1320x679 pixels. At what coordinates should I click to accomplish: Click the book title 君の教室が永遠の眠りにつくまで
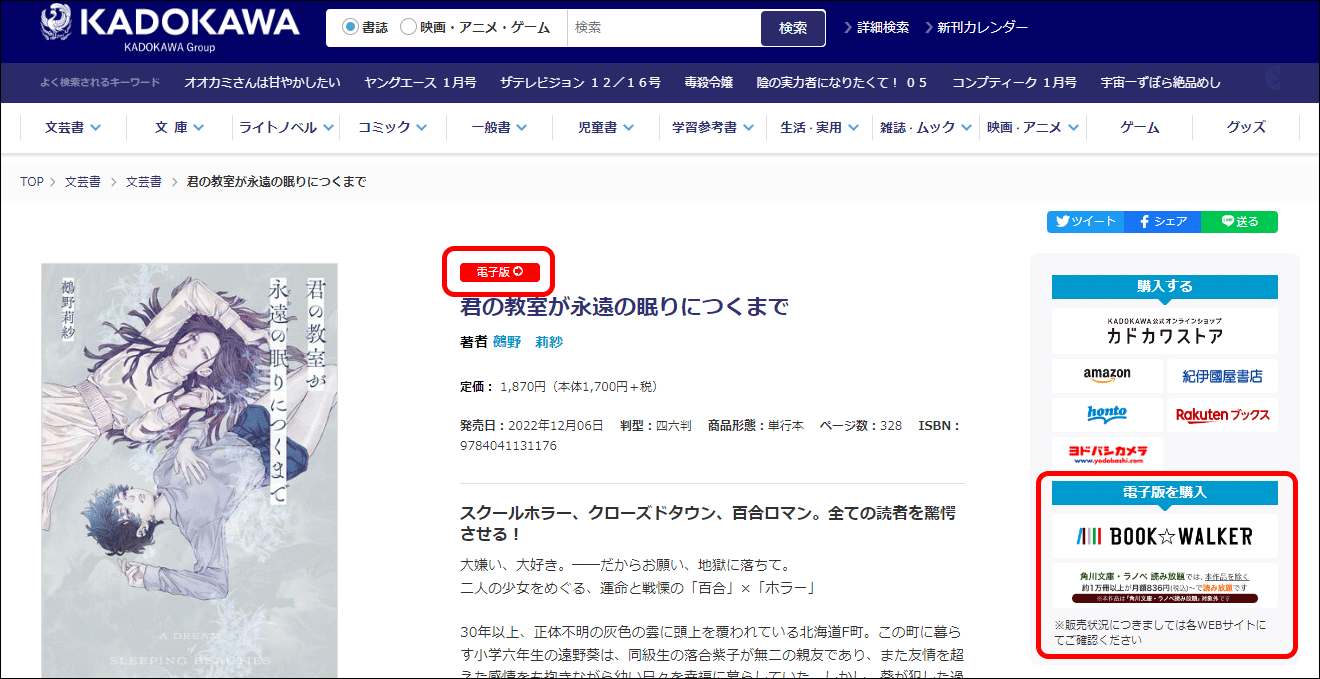pos(624,306)
